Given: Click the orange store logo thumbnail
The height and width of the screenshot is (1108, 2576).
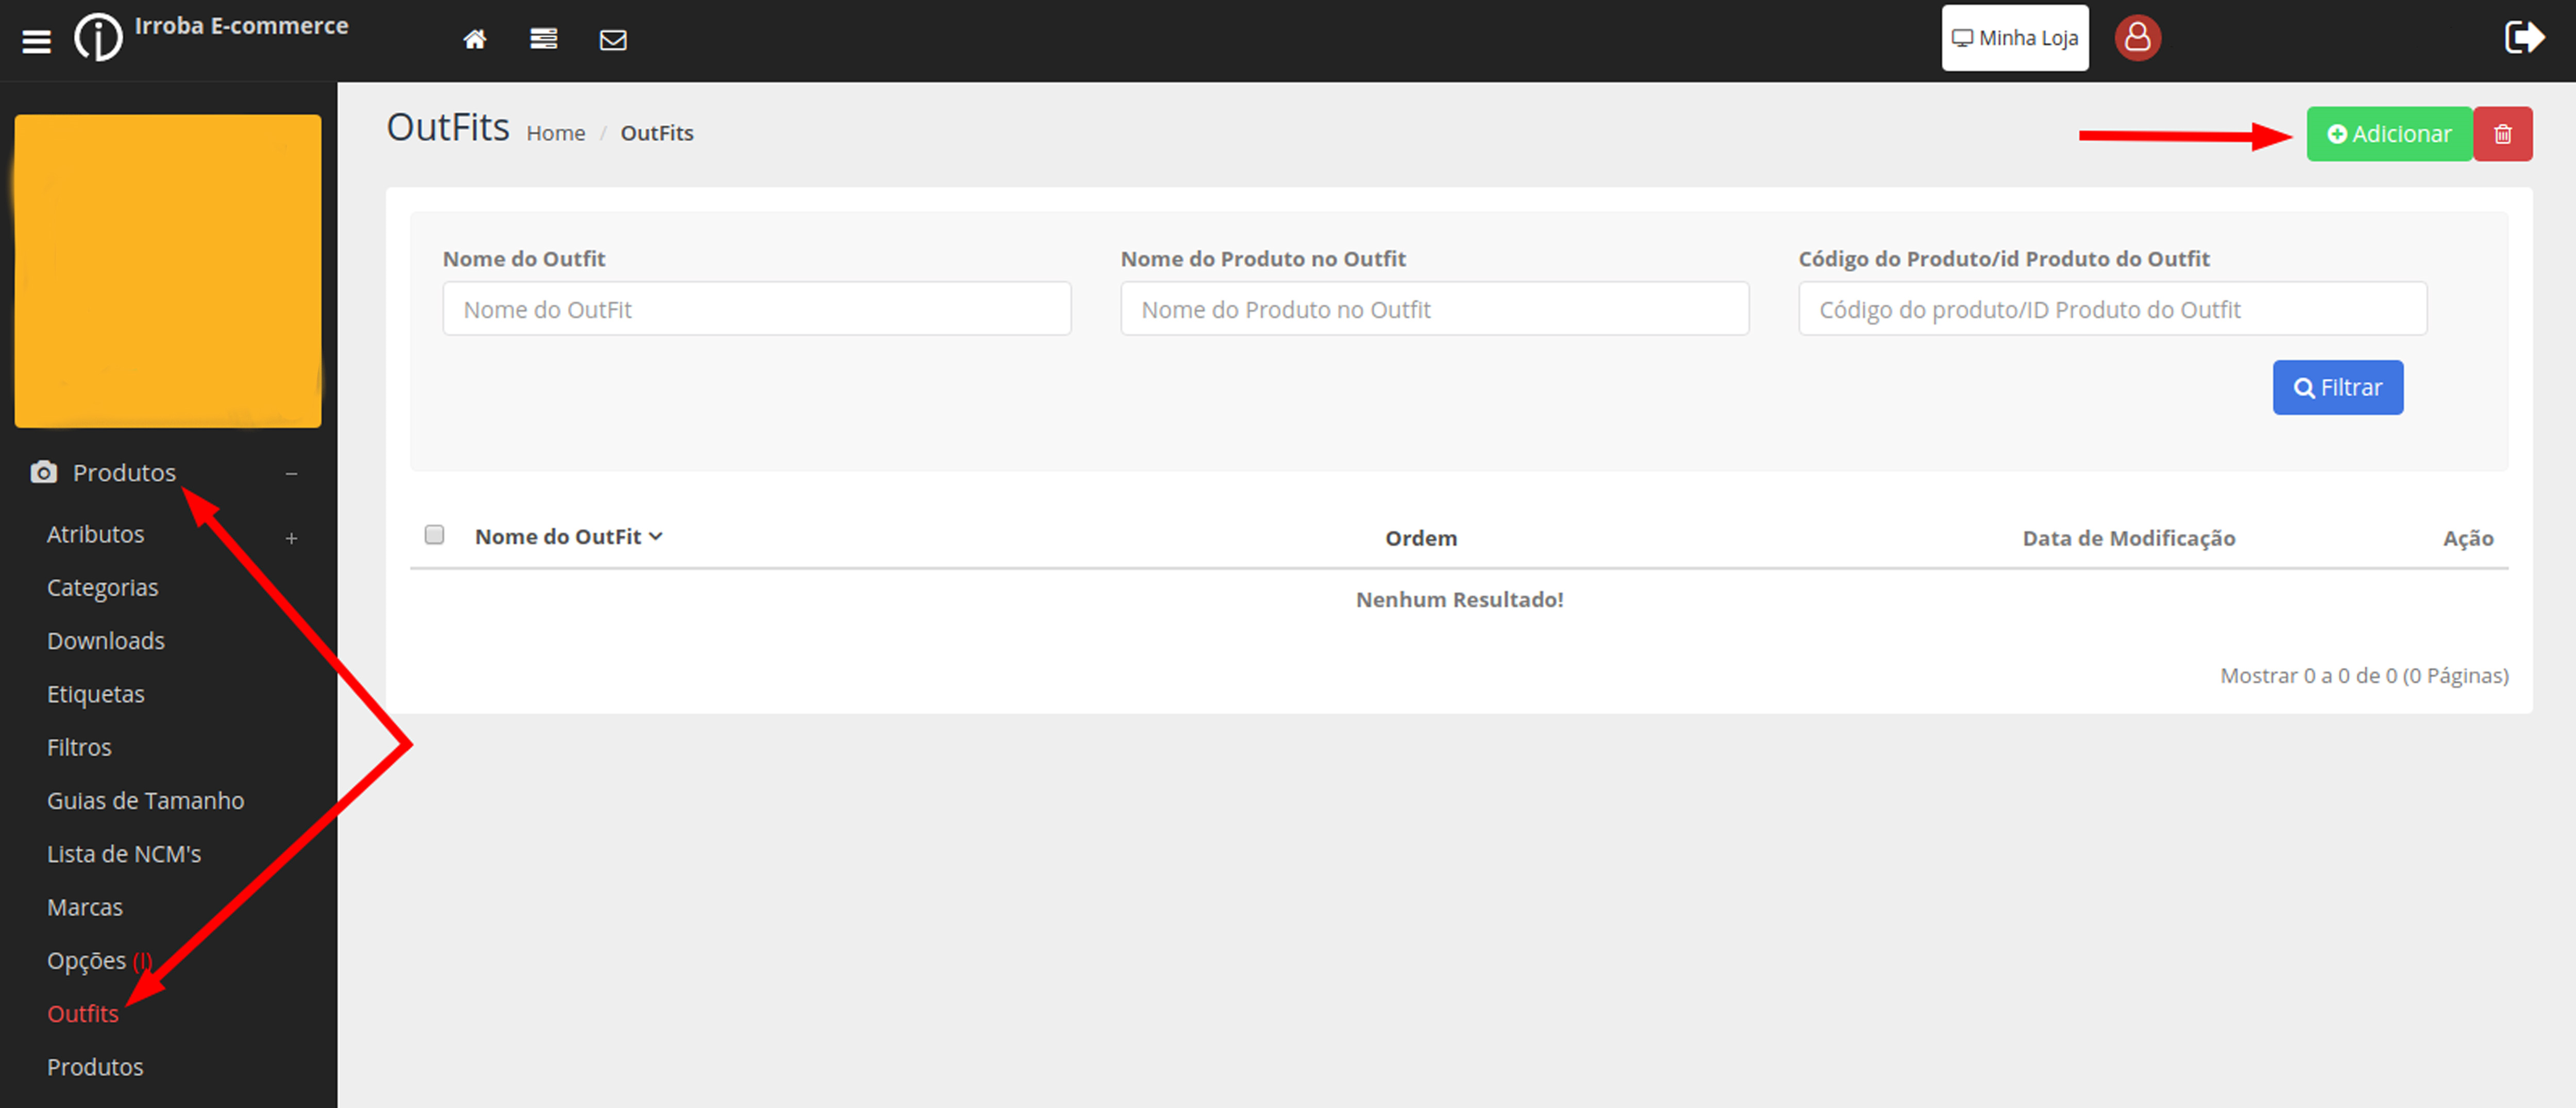Looking at the screenshot, I should point(168,271).
